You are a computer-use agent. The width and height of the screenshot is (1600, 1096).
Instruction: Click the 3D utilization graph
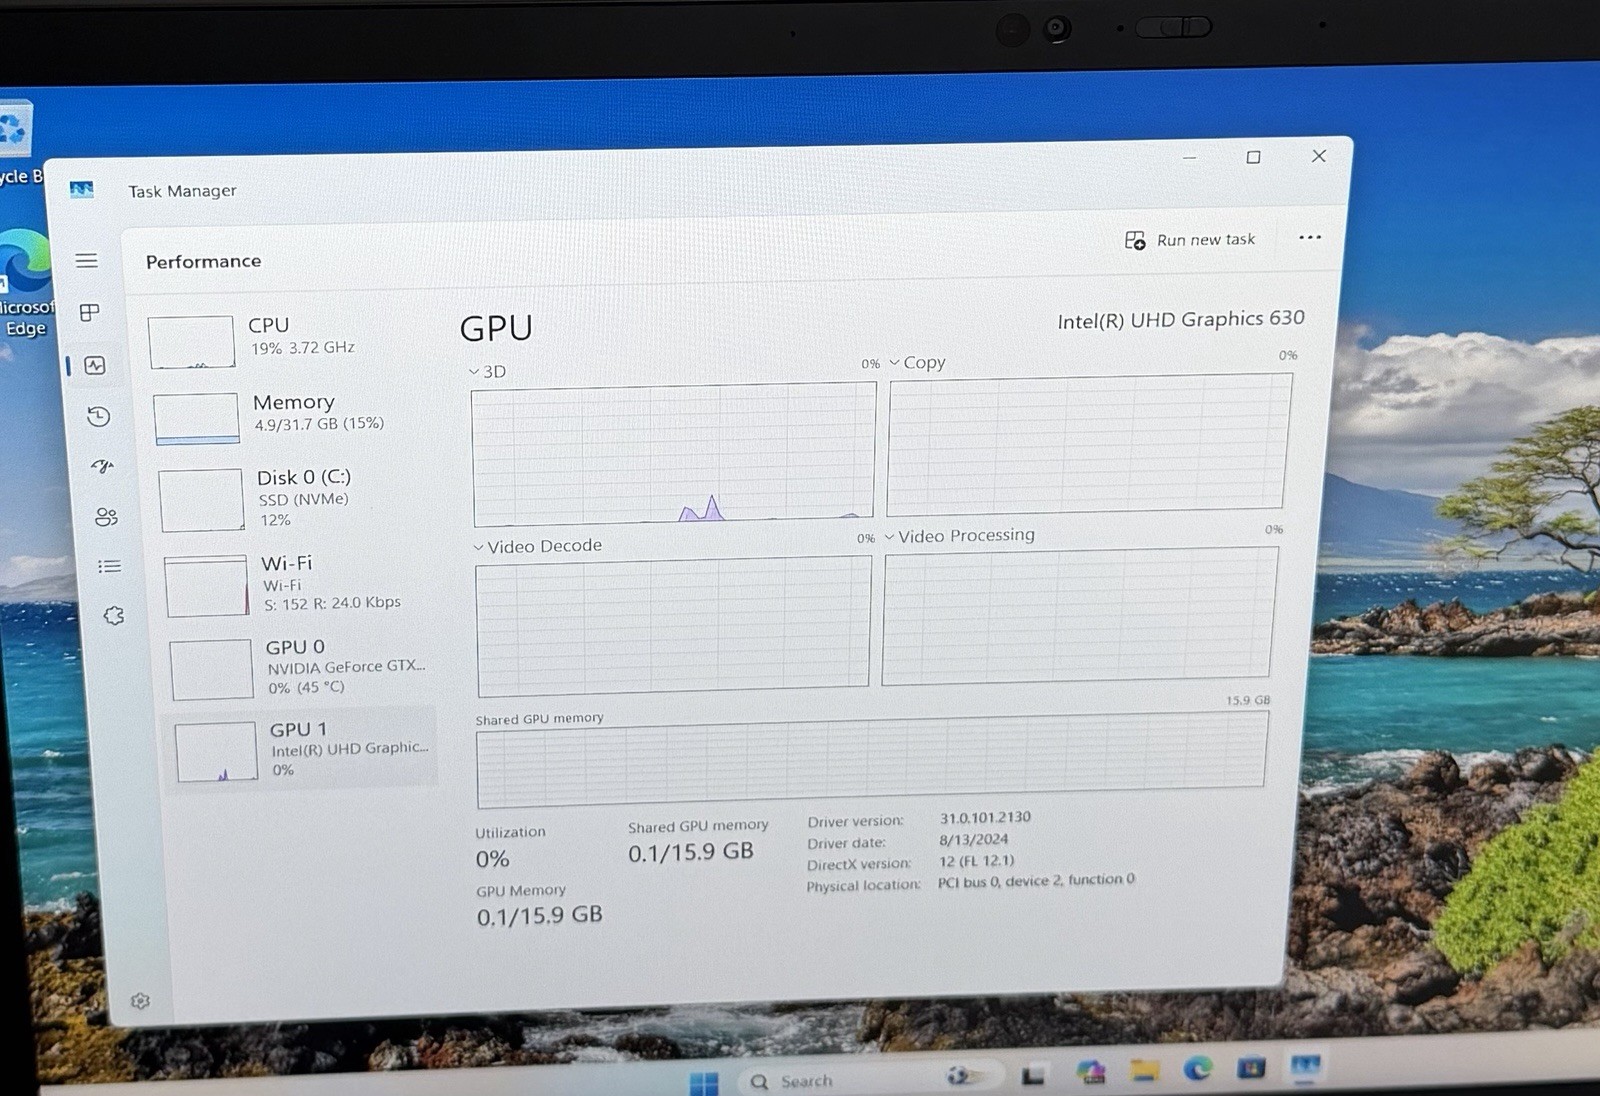pyautogui.click(x=673, y=454)
